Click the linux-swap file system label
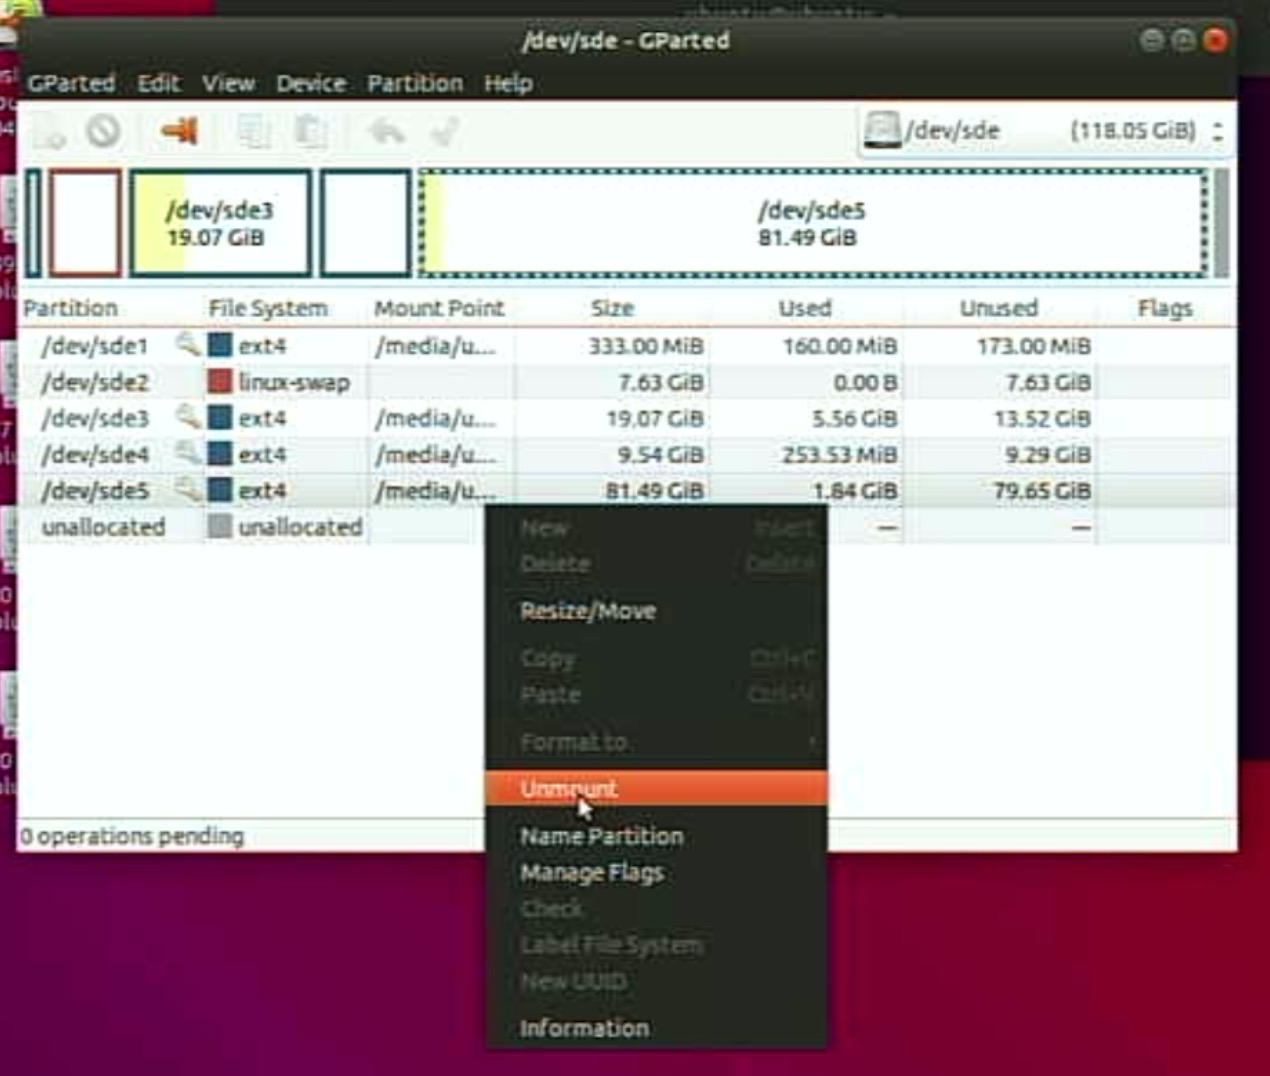 pos(294,382)
